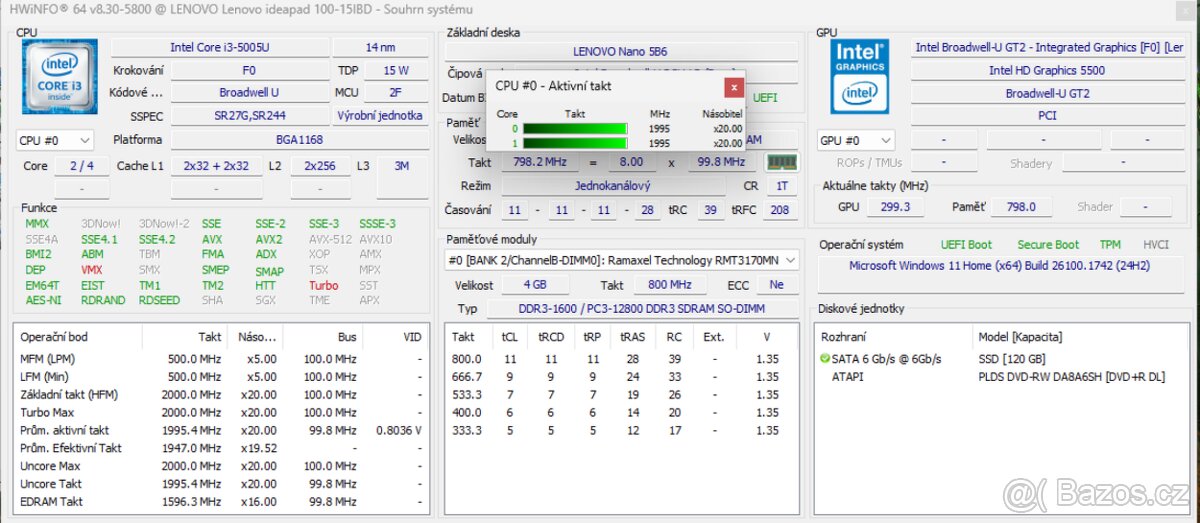Click green check icon in SATA 6 Gb/s row

click(825, 358)
